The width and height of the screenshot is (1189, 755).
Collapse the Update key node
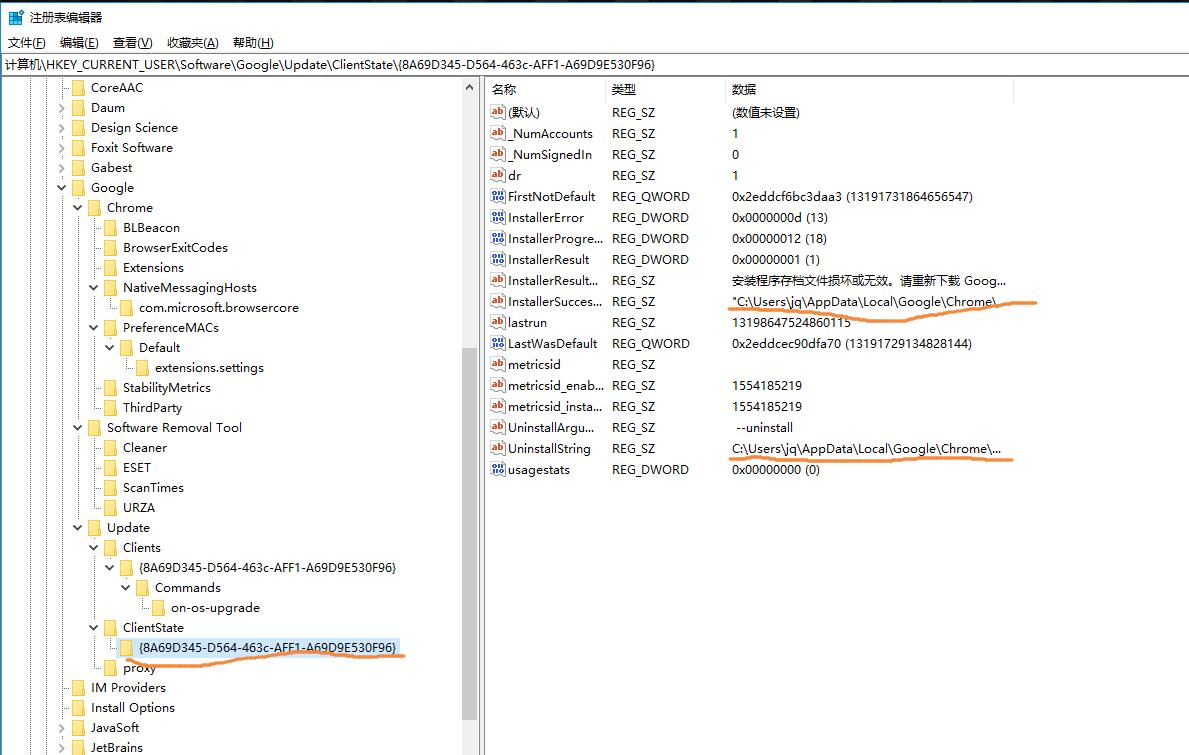click(78, 528)
